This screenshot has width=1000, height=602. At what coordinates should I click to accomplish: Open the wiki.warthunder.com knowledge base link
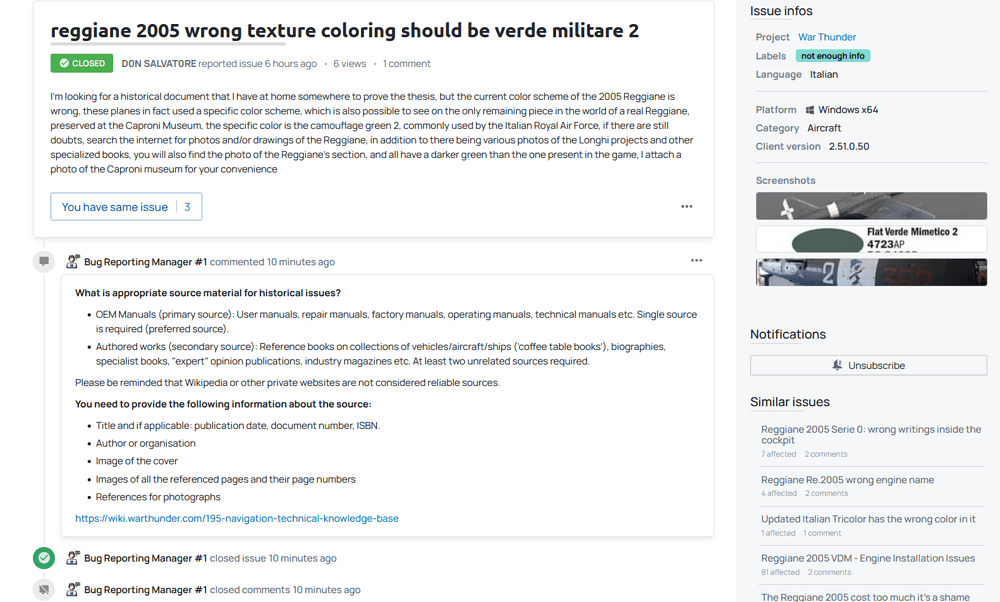click(237, 518)
